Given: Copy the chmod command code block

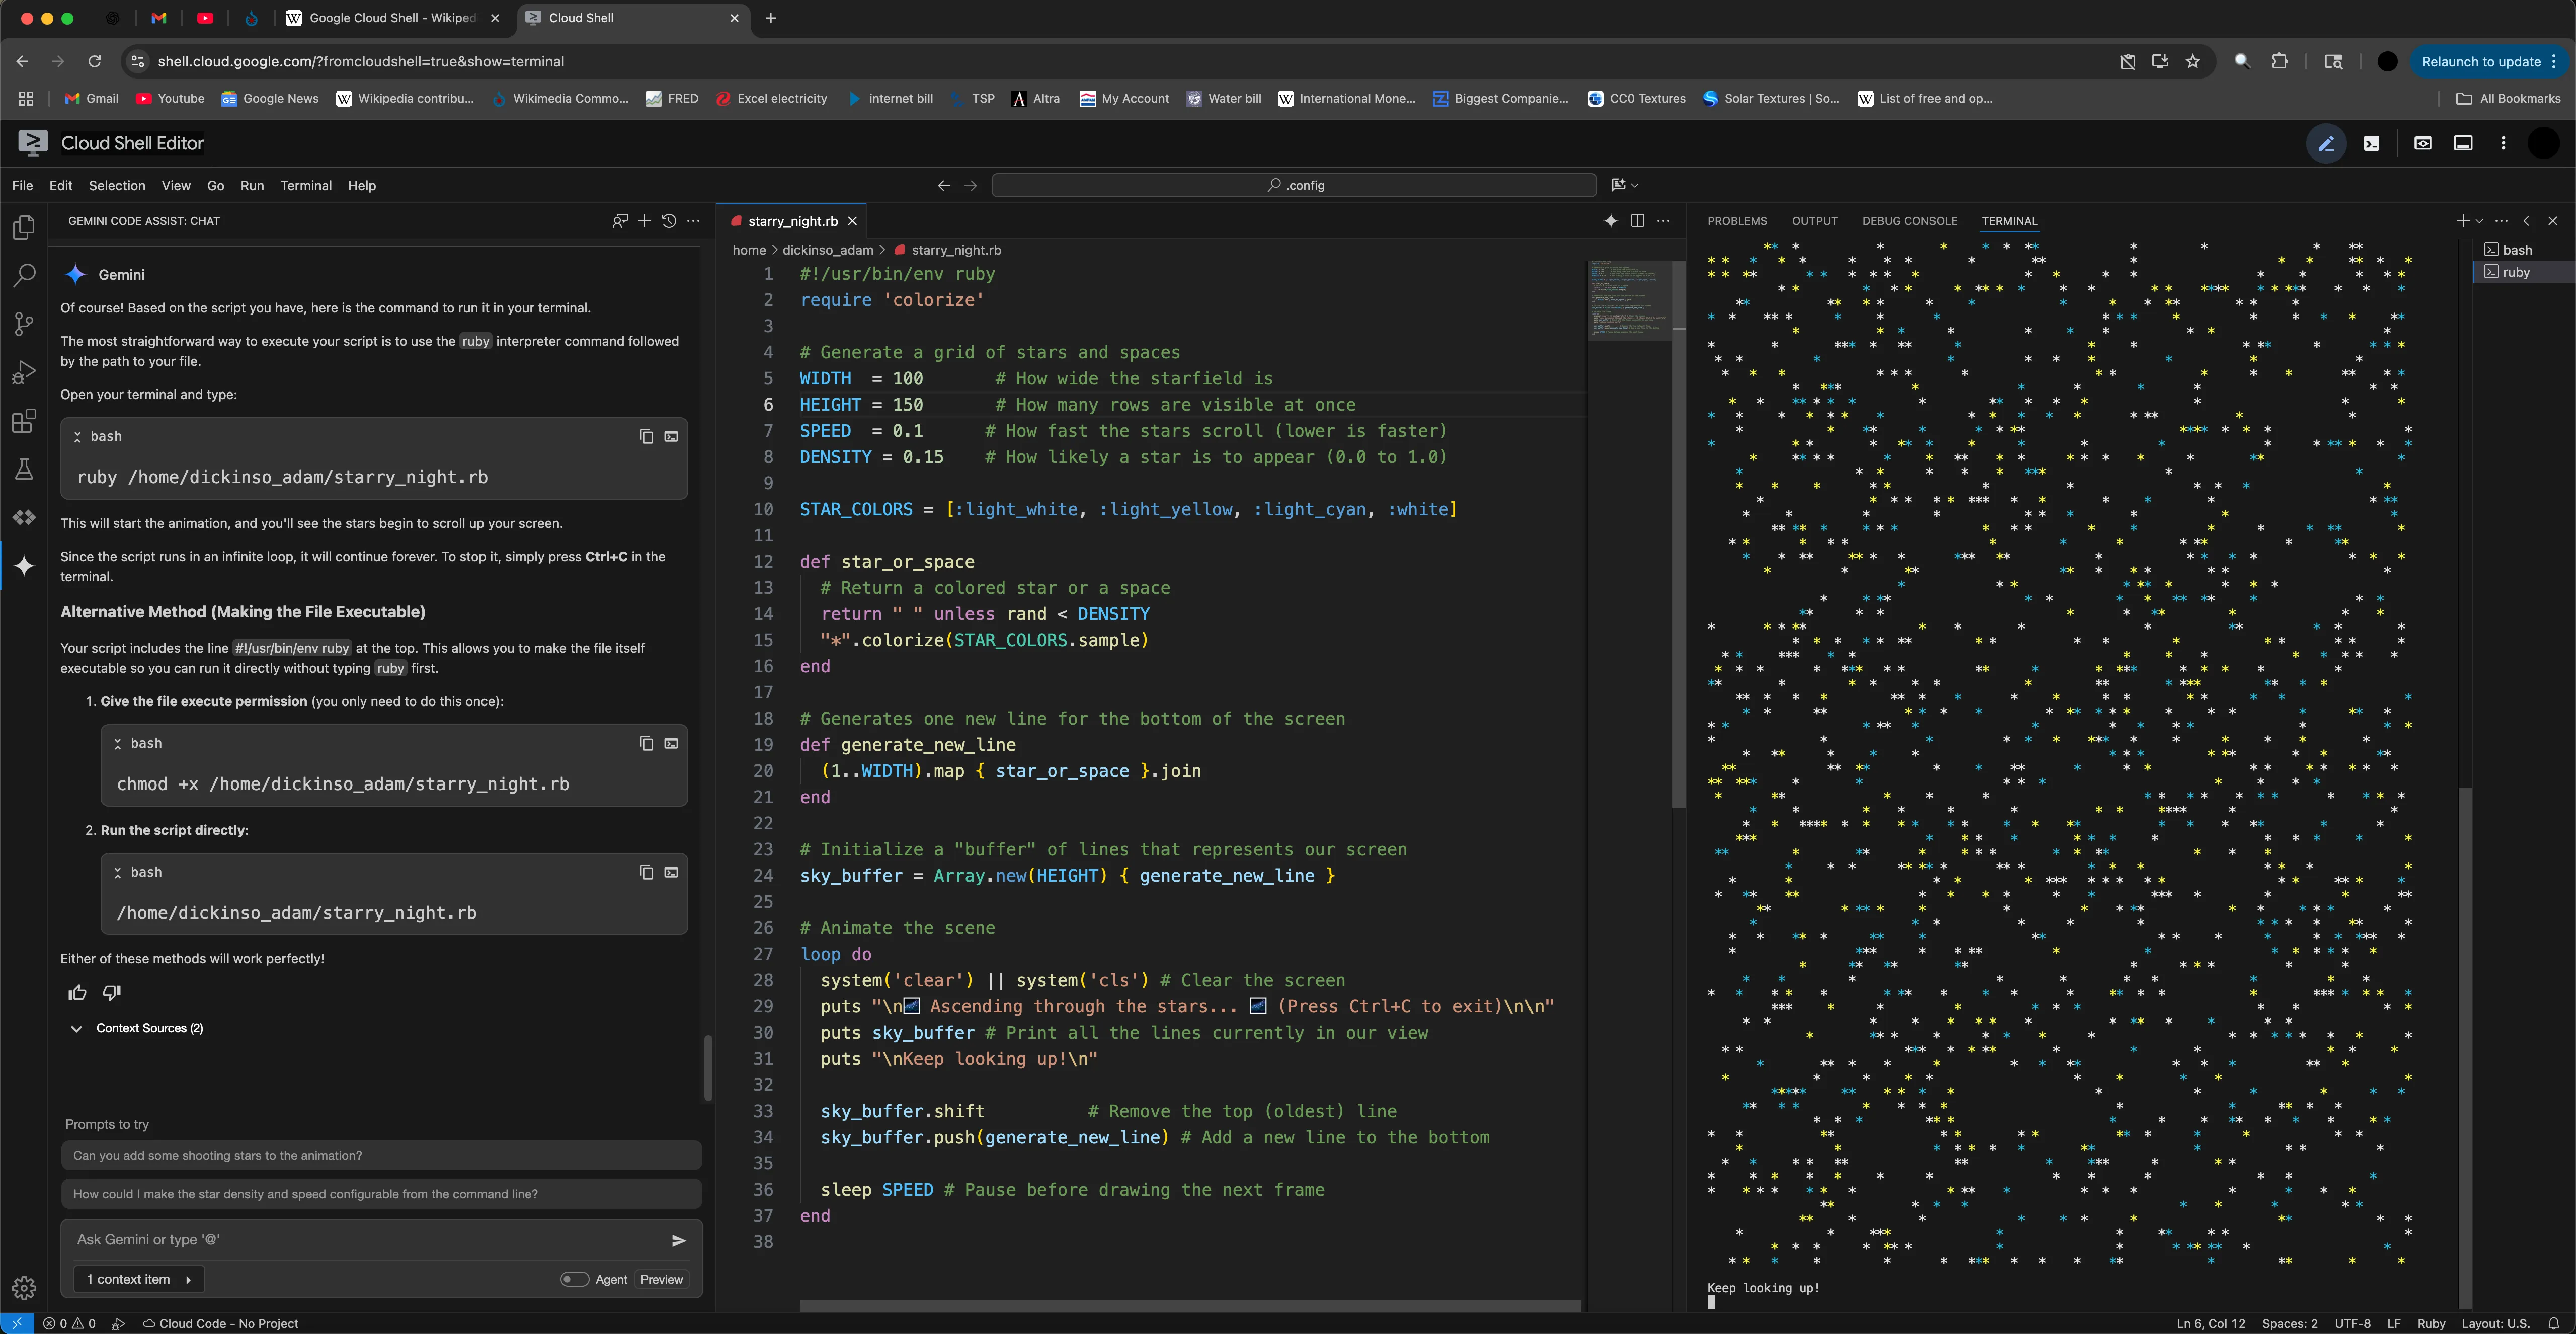Looking at the screenshot, I should point(646,743).
